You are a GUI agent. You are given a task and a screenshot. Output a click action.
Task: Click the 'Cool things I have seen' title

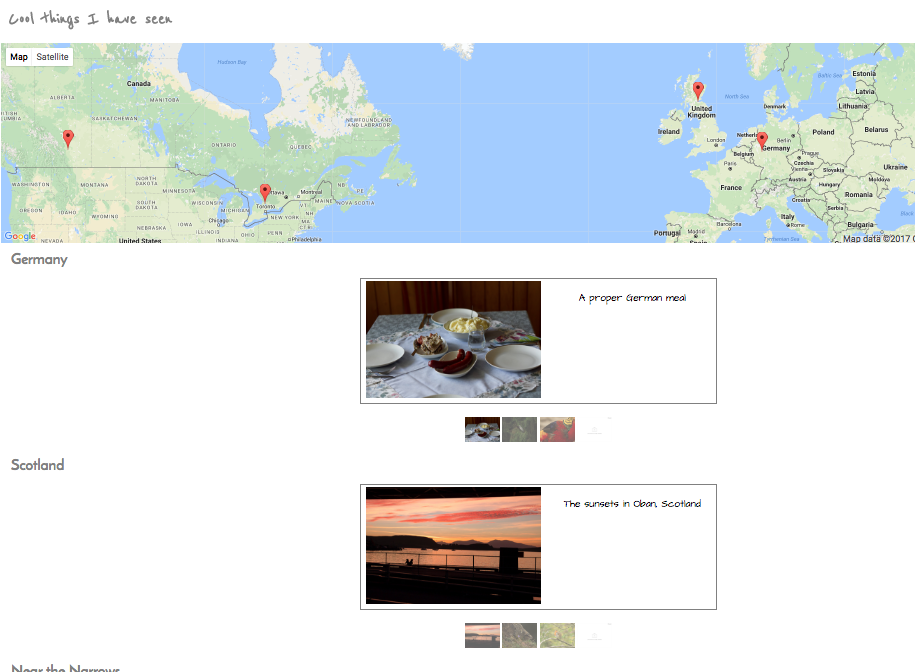coord(90,19)
